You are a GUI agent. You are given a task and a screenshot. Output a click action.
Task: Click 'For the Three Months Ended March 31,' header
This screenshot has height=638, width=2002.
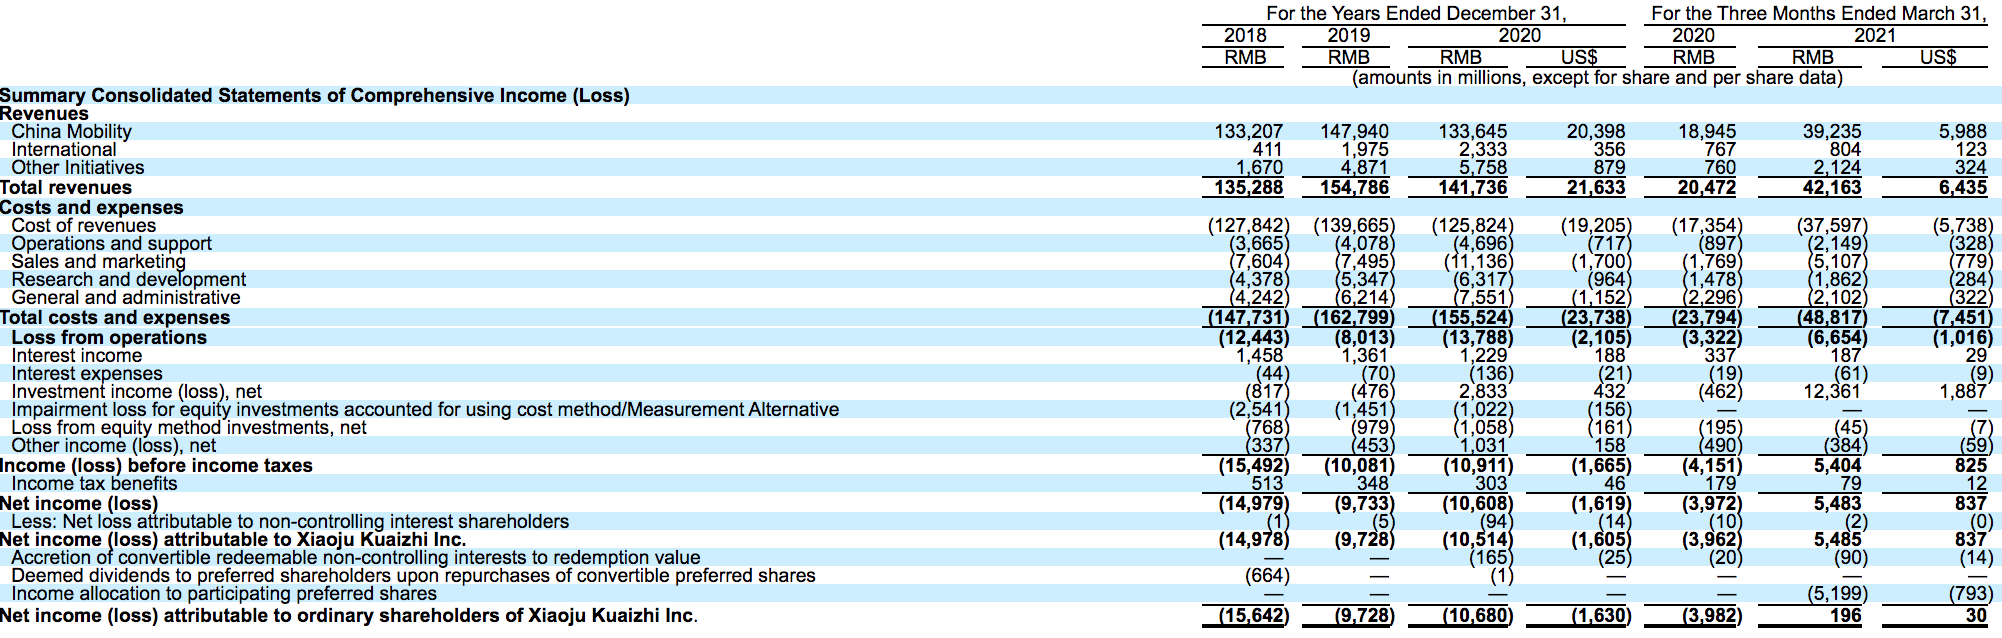1818,13
